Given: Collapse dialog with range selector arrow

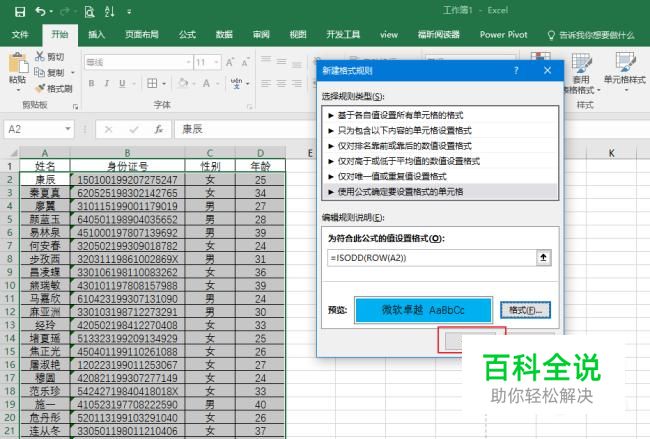Looking at the screenshot, I should coord(543,258).
